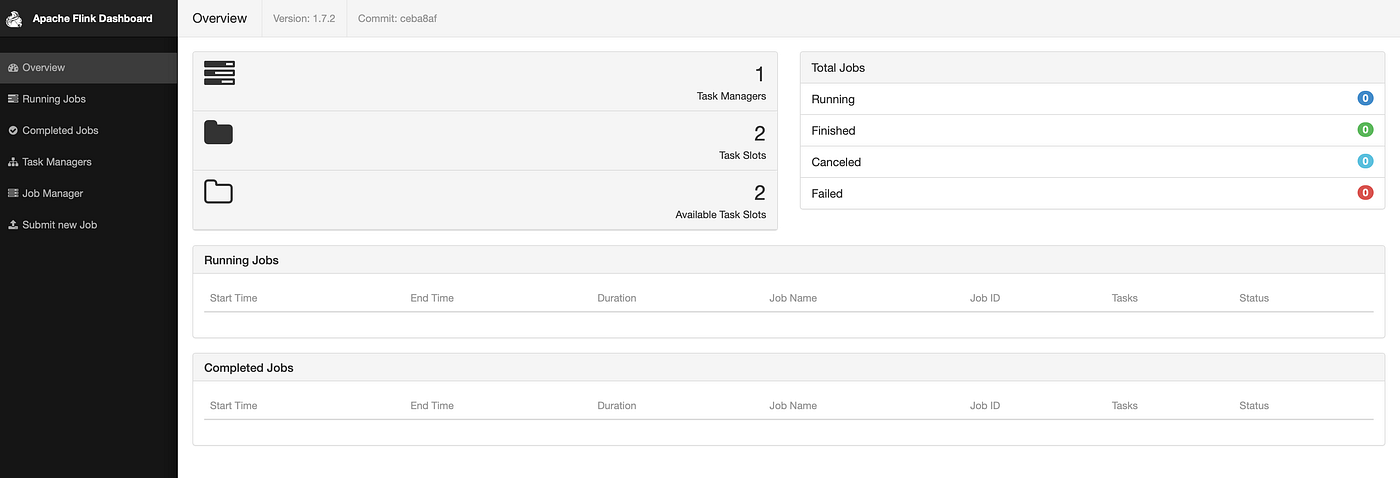The height and width of the screenshot is (478, 1400).
Task: Select Submit new Job in sidebar
Action: 59,225
